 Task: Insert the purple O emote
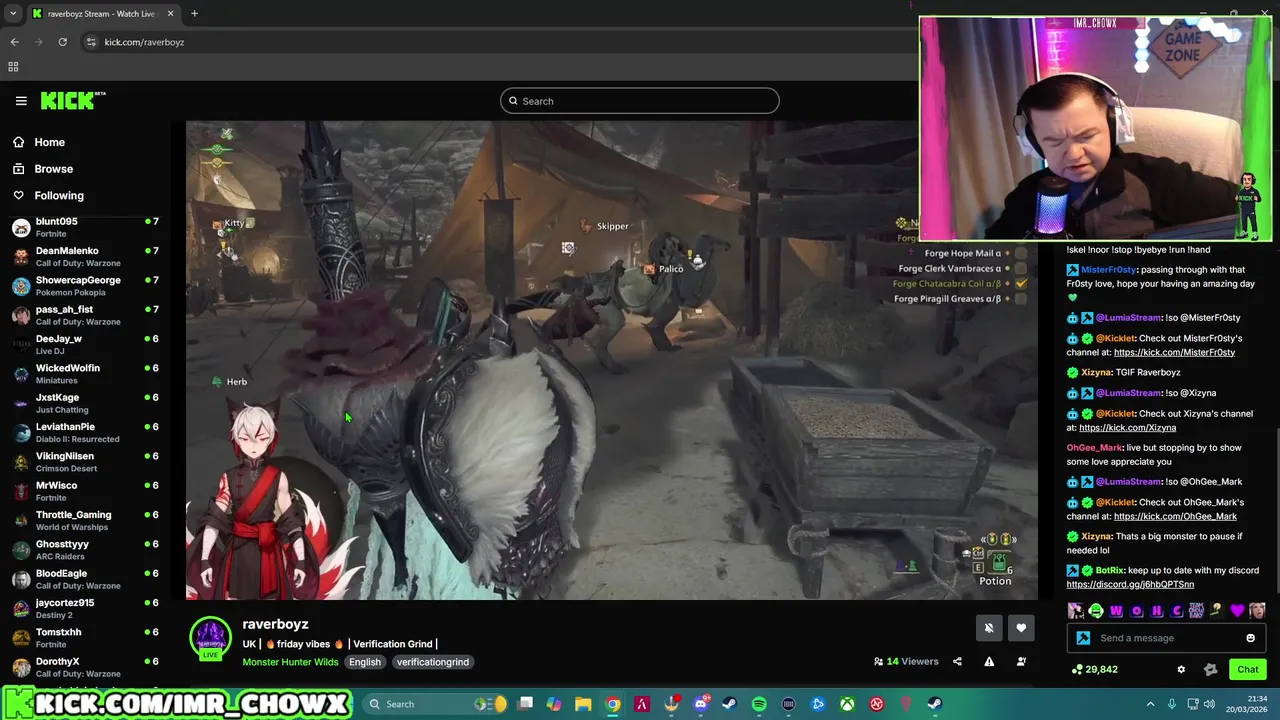pos(1136,611)
